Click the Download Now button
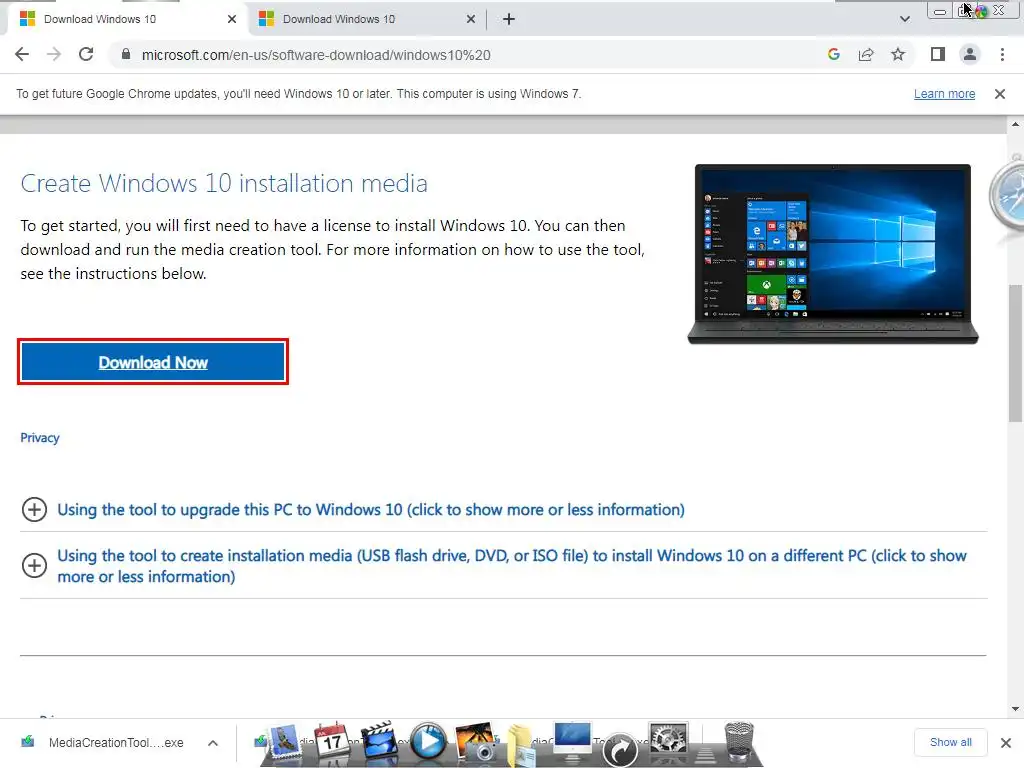This screenshot has width=1024, height=768. 153,362
